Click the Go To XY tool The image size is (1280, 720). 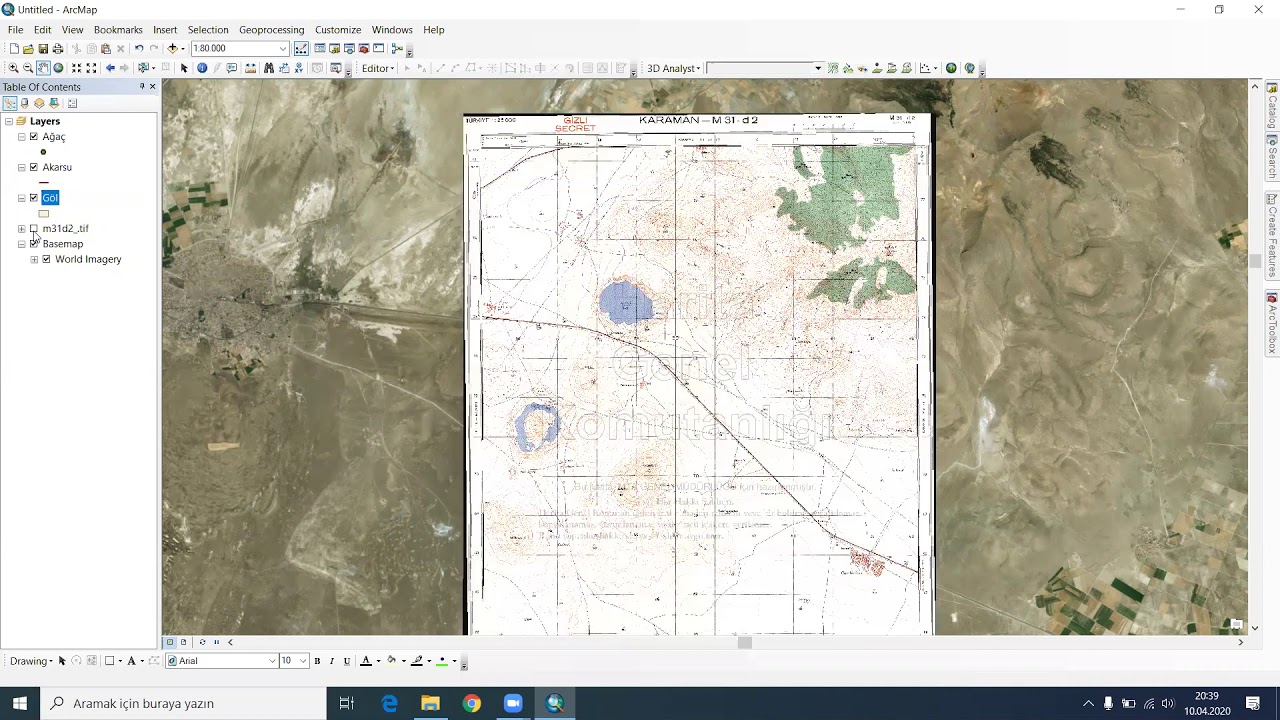coord(298,68)
